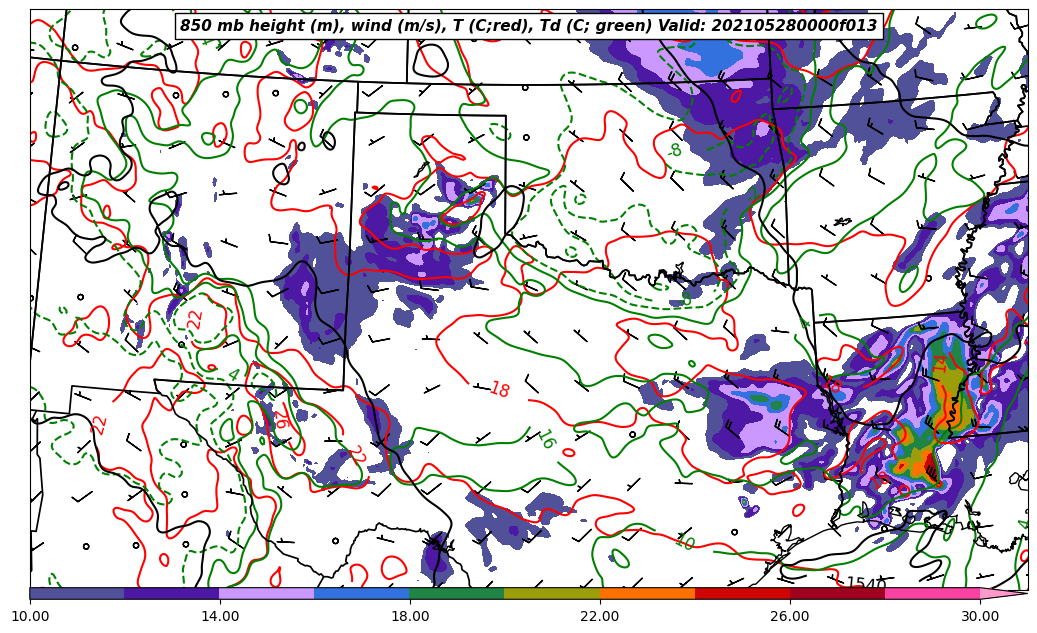The height and width of the screenshot is (633, 1037).
Task: Click the 10.00 colorbar tick label
Action: (x=30, y=616)
